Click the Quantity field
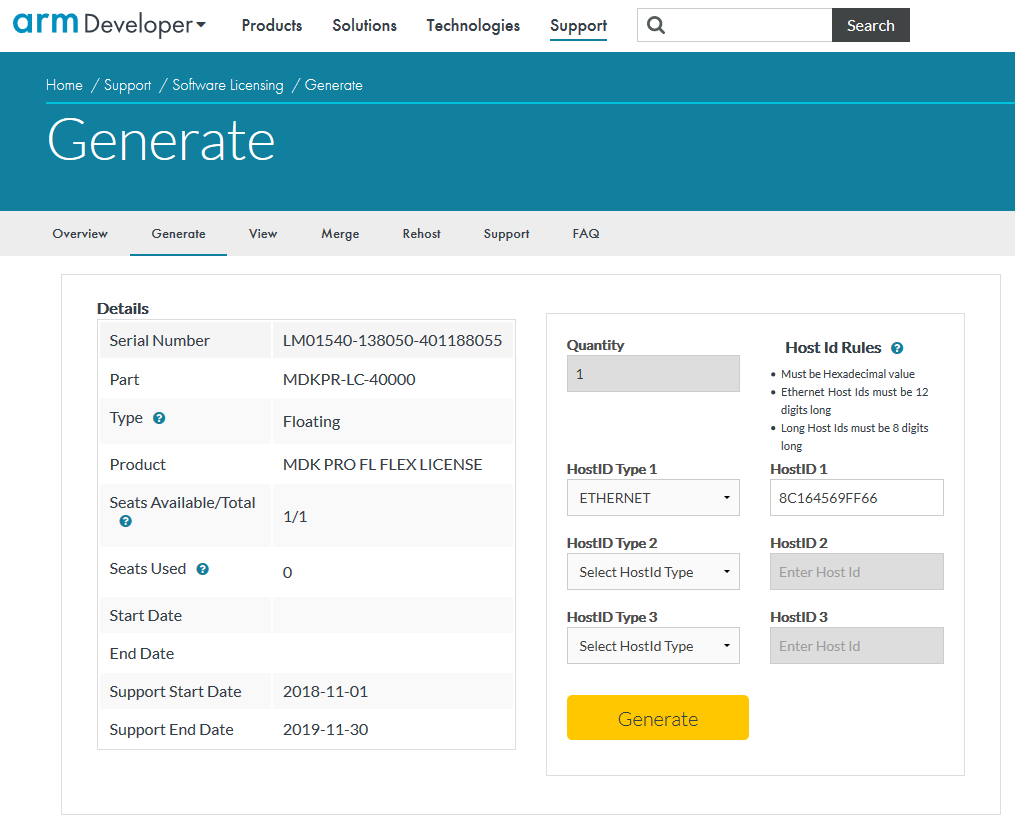Screen dimensions: 1015x830 click(x=653, y=374)
